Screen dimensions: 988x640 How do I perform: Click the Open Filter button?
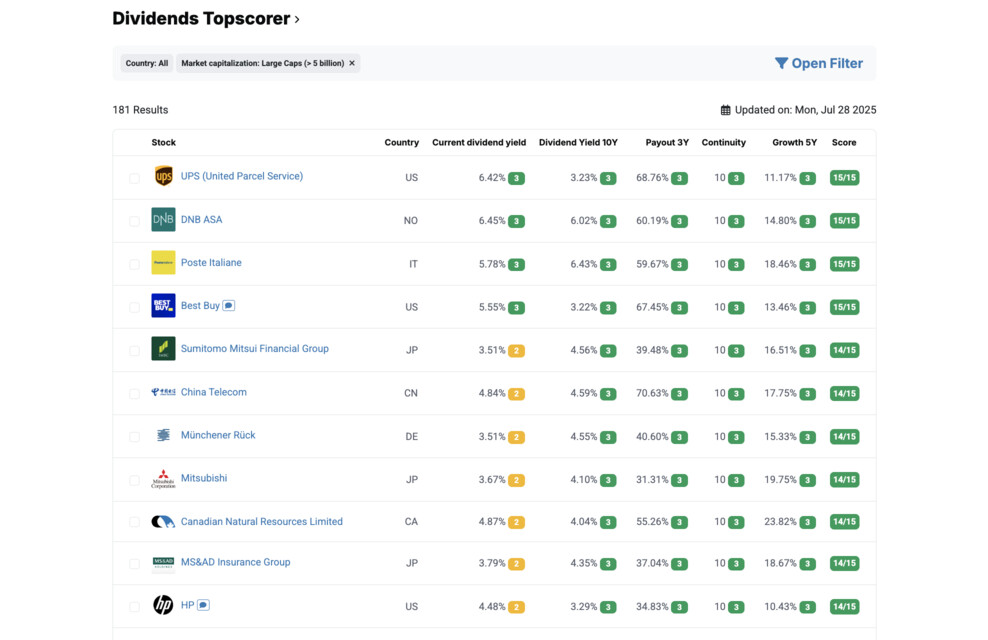coord(818,62)
